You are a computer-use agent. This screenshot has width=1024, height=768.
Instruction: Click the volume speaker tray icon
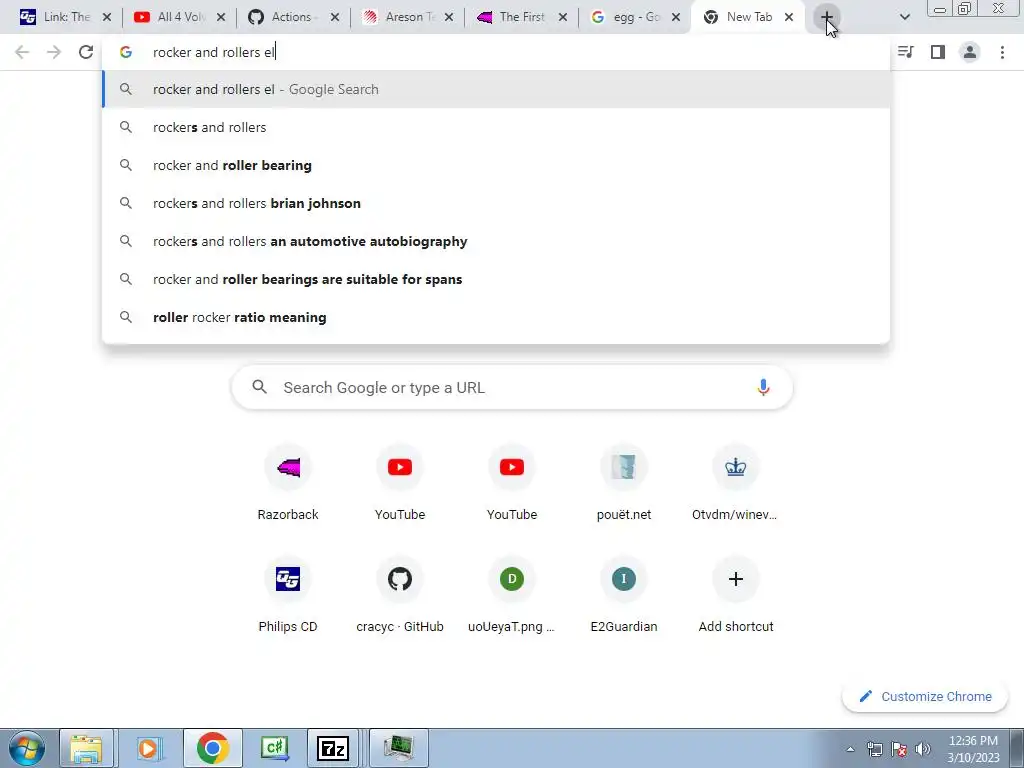point(923,749)
